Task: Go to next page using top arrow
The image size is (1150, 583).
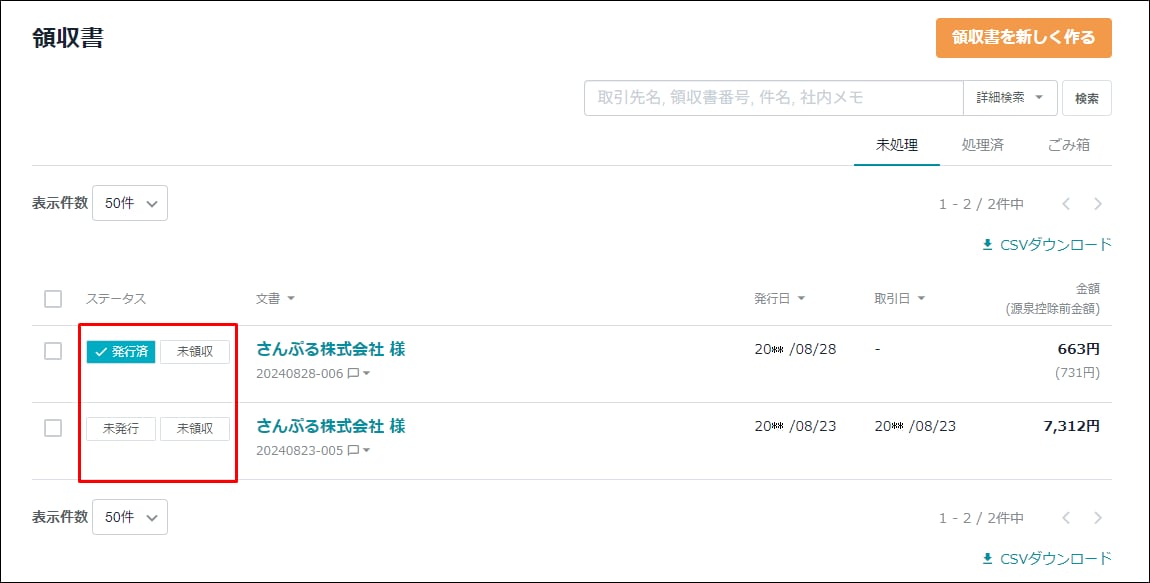Action: (x=1098, y=204)
